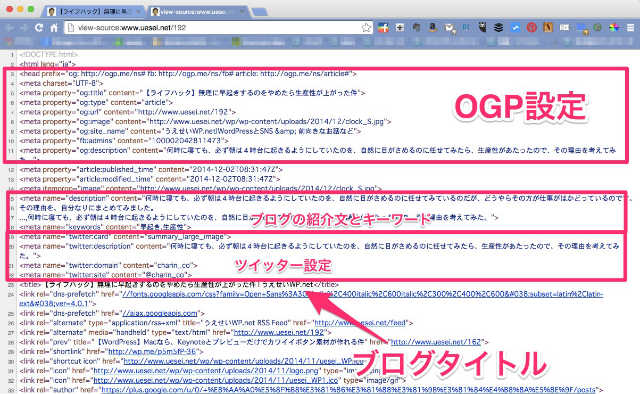
Task: Open the //ajax.googleapis.com link
Action: pyautogui.click(x=160, y=313)
